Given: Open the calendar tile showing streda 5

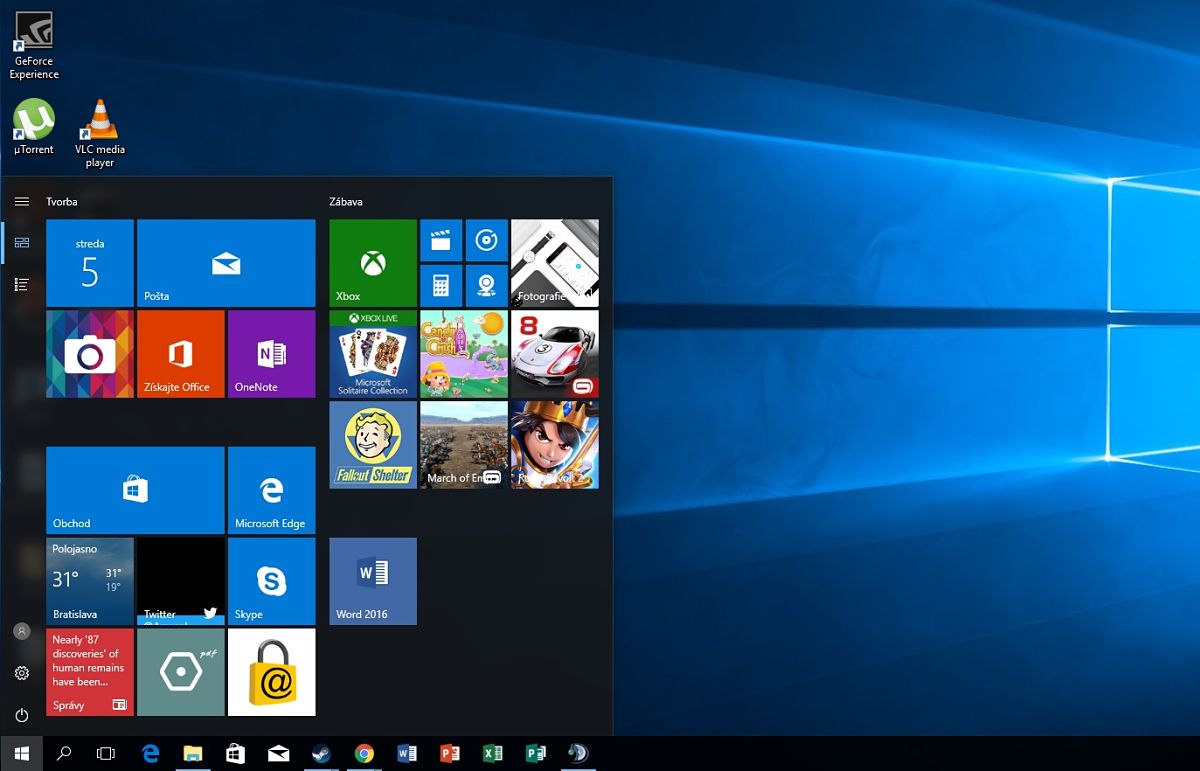Looking at the screenshot, I should point(90,263).
